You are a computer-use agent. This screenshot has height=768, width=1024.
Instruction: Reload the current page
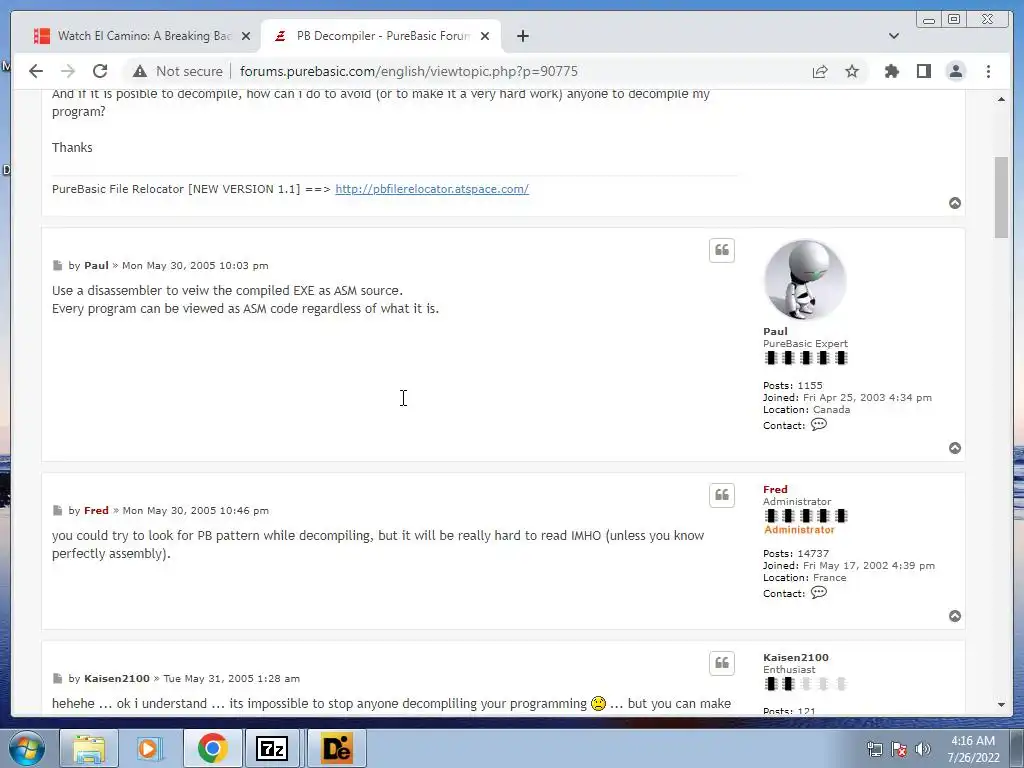tap(100, 71)
